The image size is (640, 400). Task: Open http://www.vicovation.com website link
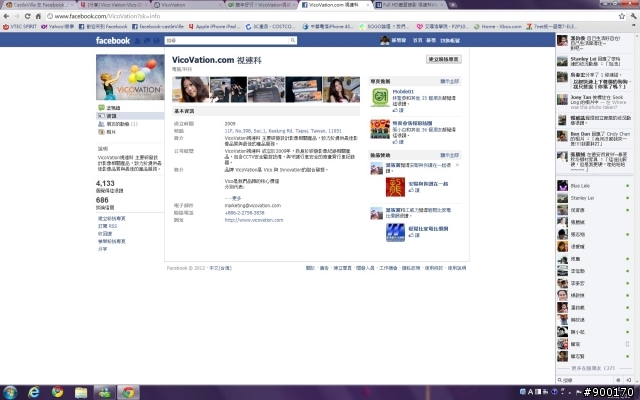[253, 220]
